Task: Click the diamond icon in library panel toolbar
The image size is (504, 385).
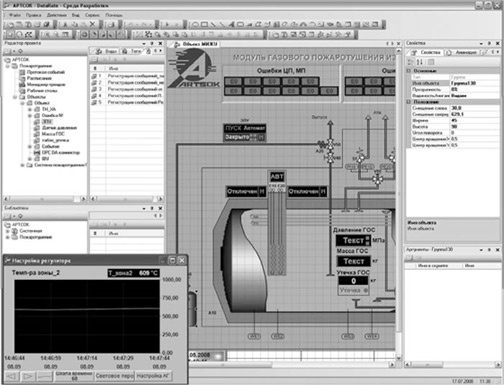Action: 20,216
